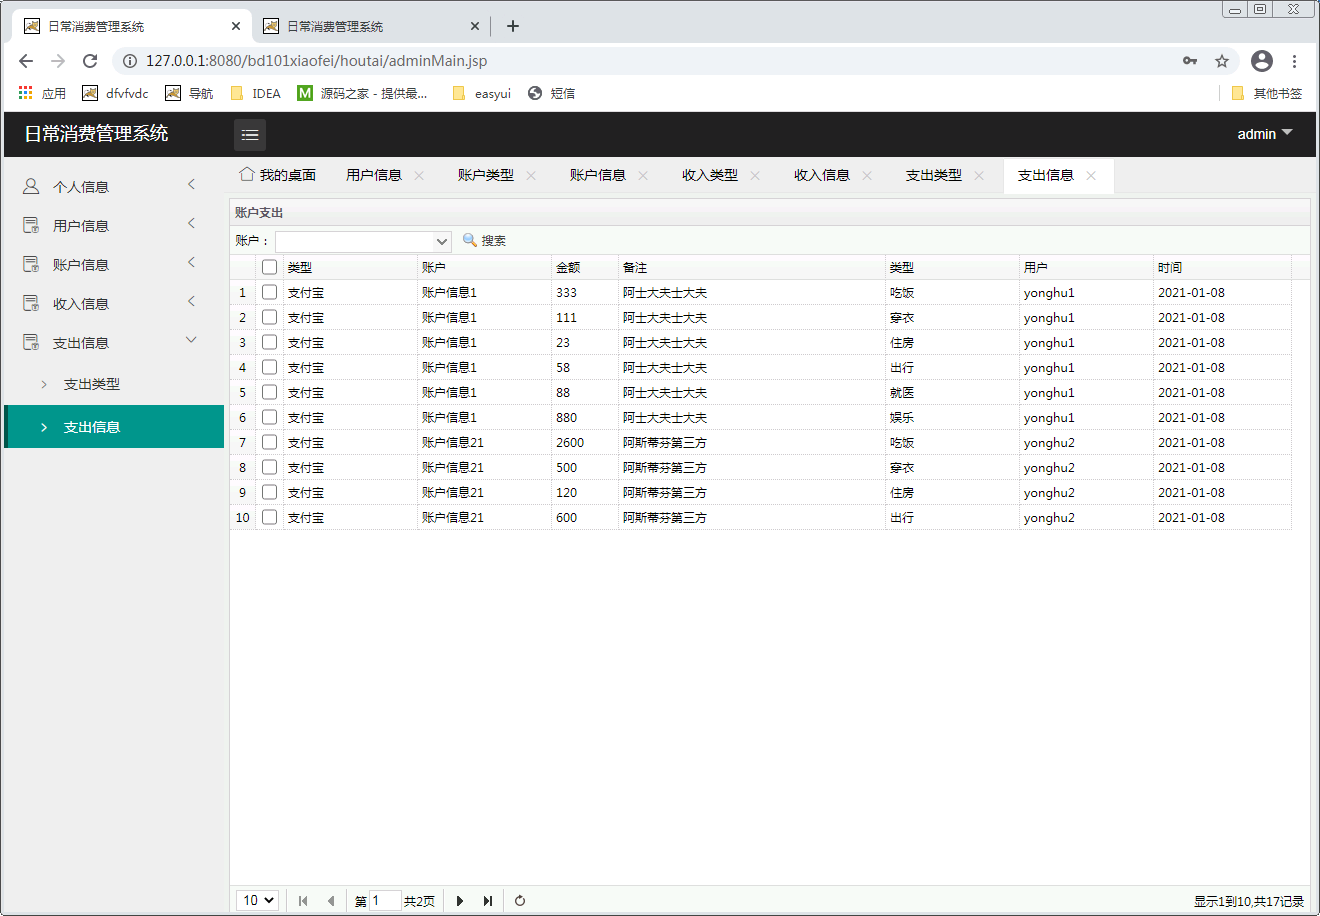The height and width of the screenshot is (916, 1320).
Task: Check row 8 with amount 500
Action: (269, 467)
